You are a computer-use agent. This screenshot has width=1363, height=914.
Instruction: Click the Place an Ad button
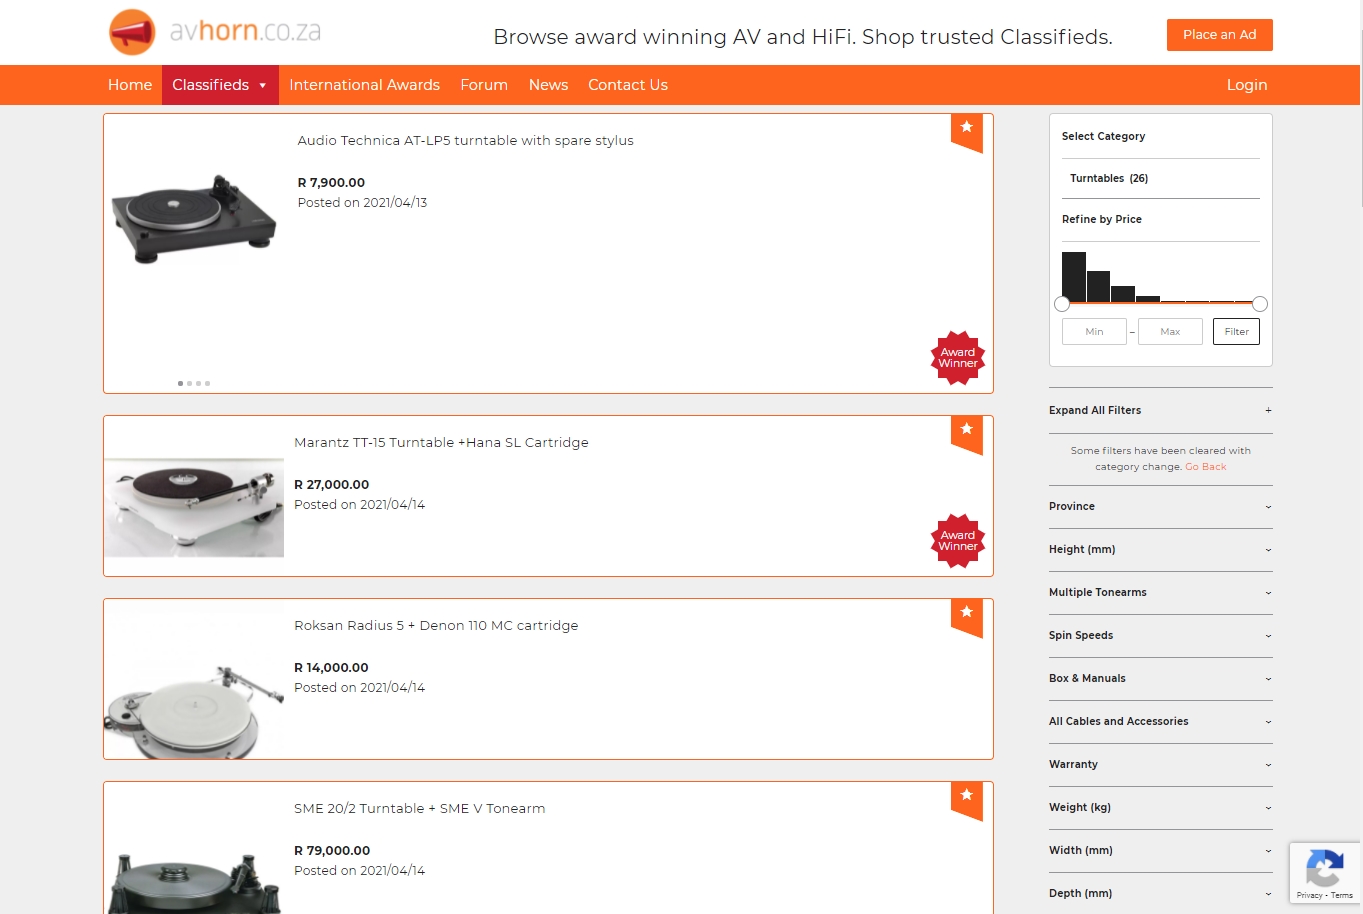1219,35
